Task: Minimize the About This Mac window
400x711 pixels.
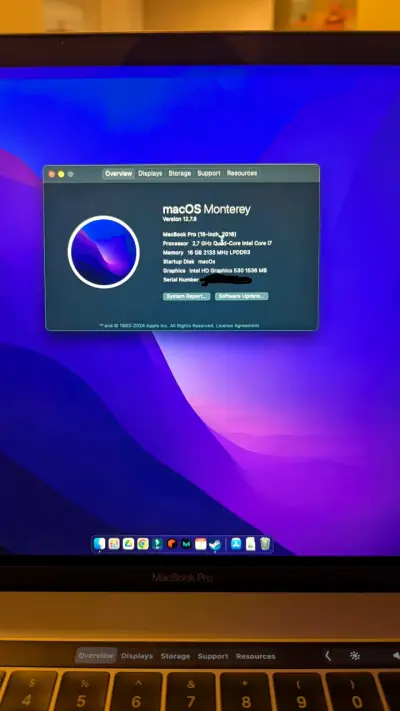Action: click(x=61, y=174)
